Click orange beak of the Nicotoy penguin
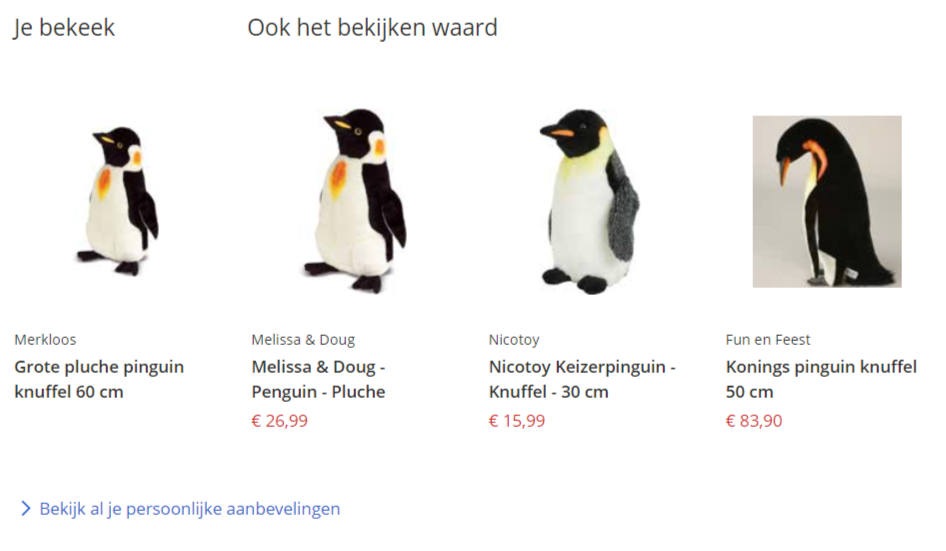 559,133
